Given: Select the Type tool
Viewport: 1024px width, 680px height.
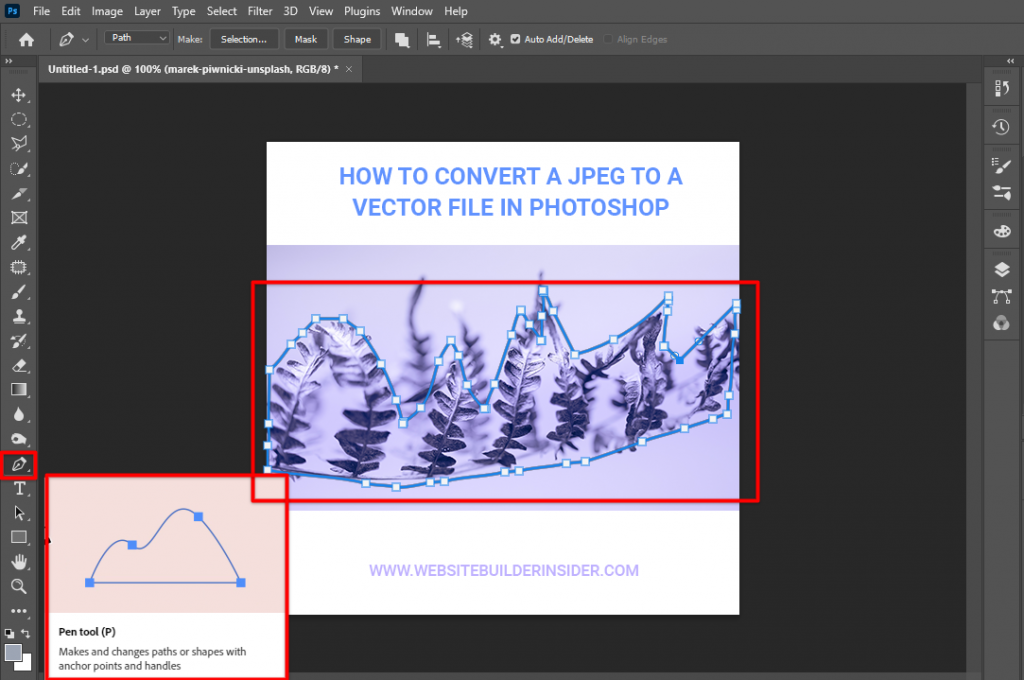Looking at the screenshot, I should coord(20,488).
